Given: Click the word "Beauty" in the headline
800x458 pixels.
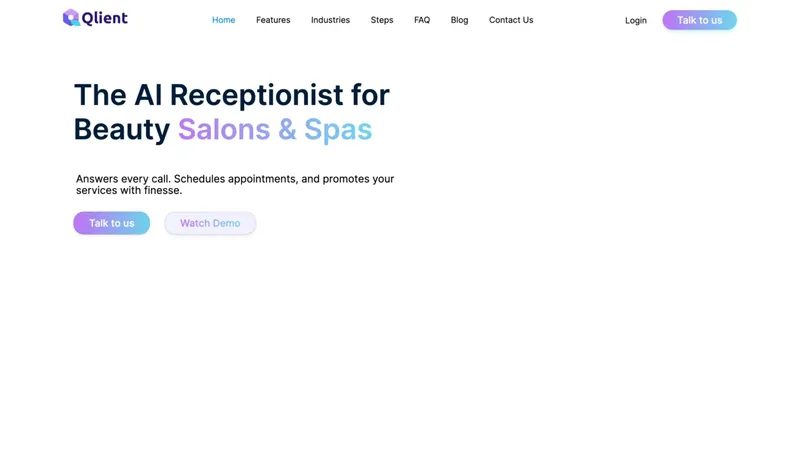Looking at the screenshot, I should click(122, 129).
